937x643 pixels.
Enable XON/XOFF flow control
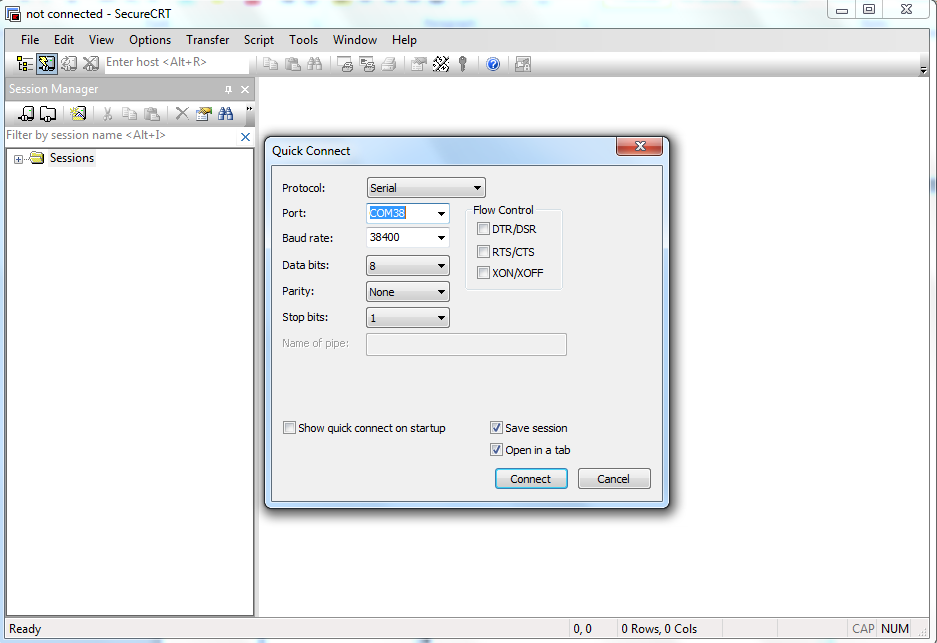point(483,273)
